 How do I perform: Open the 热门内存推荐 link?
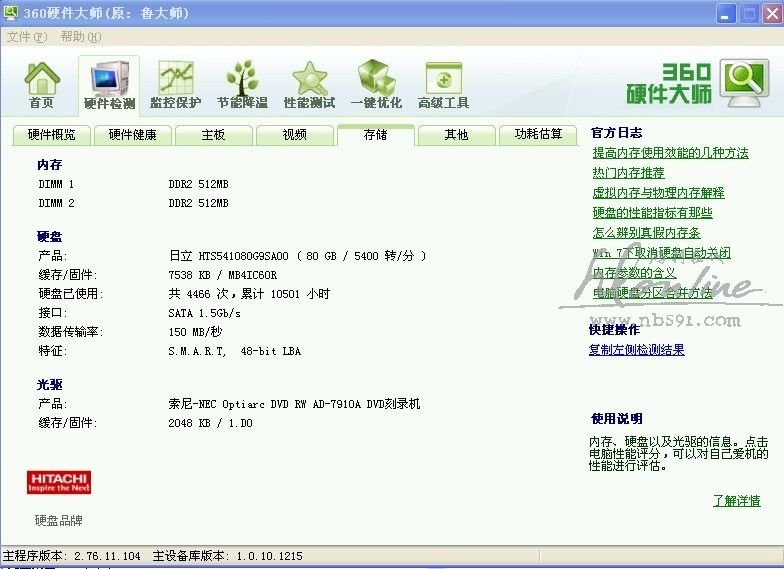628,173
